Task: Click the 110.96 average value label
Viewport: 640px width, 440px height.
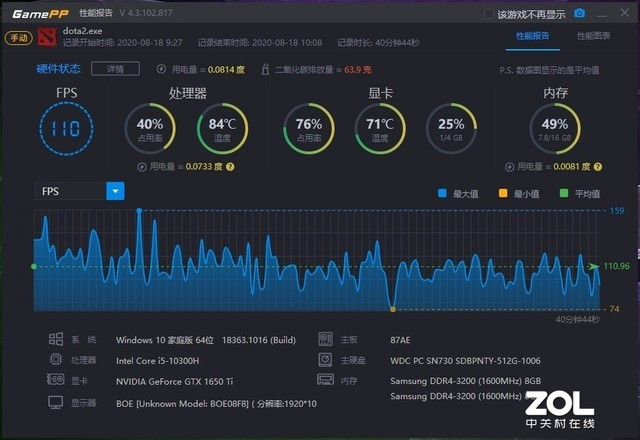Action: [616, 266]
